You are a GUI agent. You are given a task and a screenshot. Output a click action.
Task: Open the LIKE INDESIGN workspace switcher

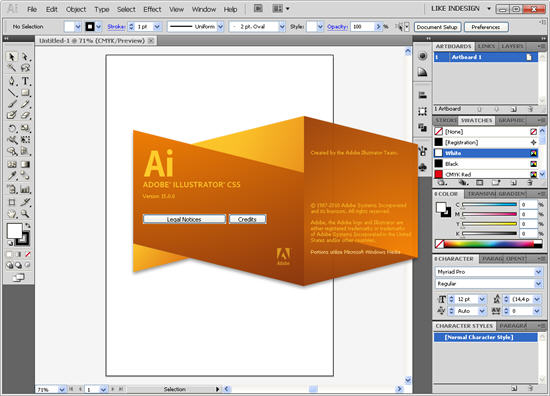pyautogui.click(x=461, y=8)
